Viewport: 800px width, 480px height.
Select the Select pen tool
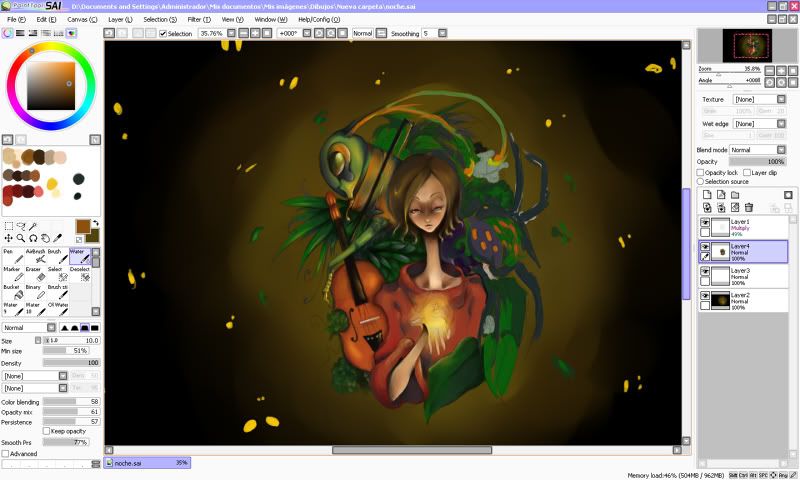pos(57,274)
